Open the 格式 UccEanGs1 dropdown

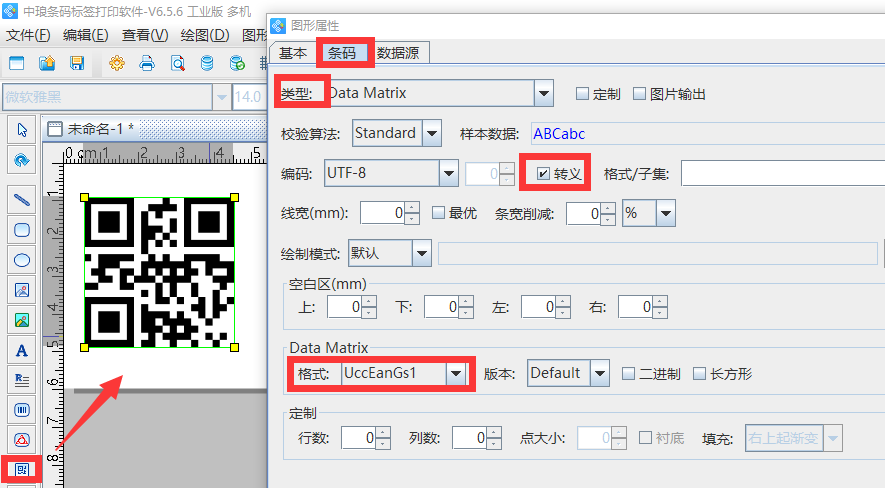456,373
